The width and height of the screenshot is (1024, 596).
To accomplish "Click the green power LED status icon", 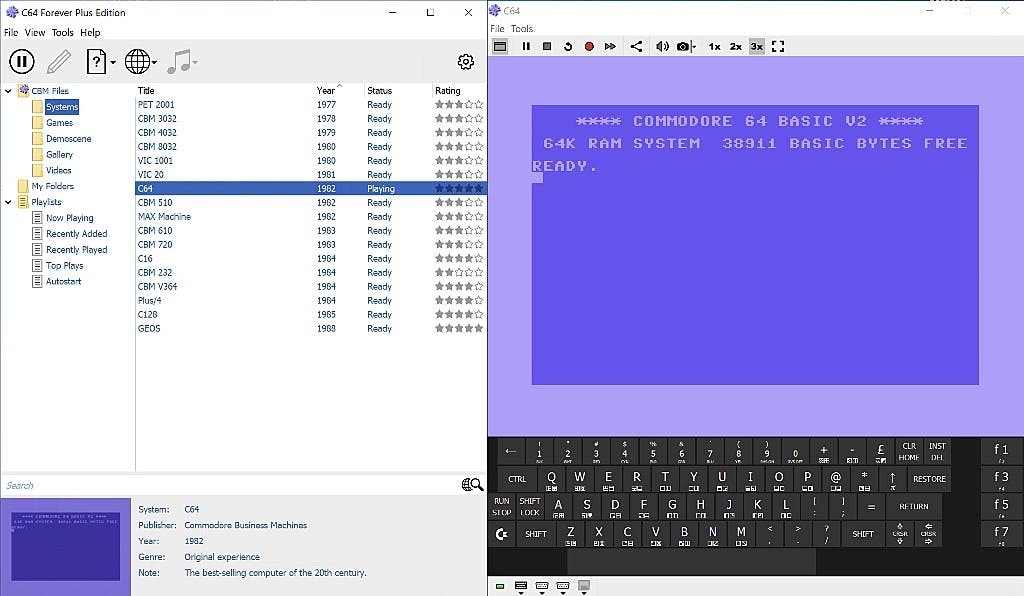I will pyautogui.click(x=500, y=586).
